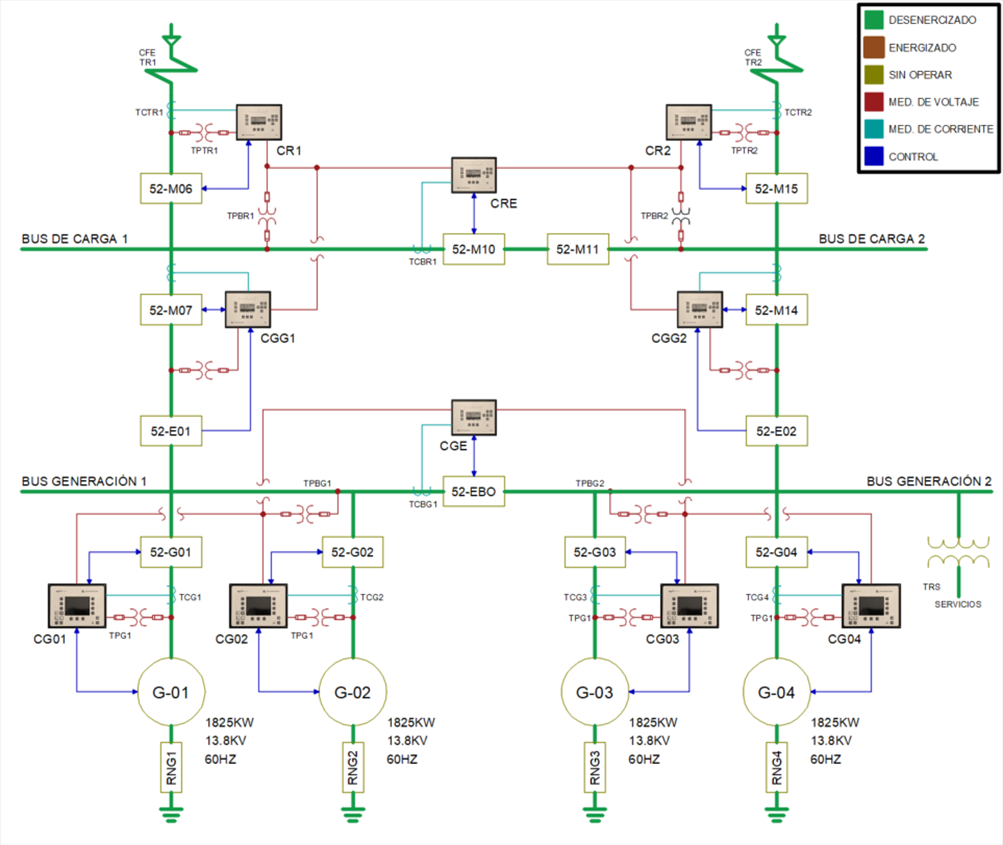Select generator G-03 circle symbol
This screenshot has height=845, width=1003.
click(x=595, y=692)
